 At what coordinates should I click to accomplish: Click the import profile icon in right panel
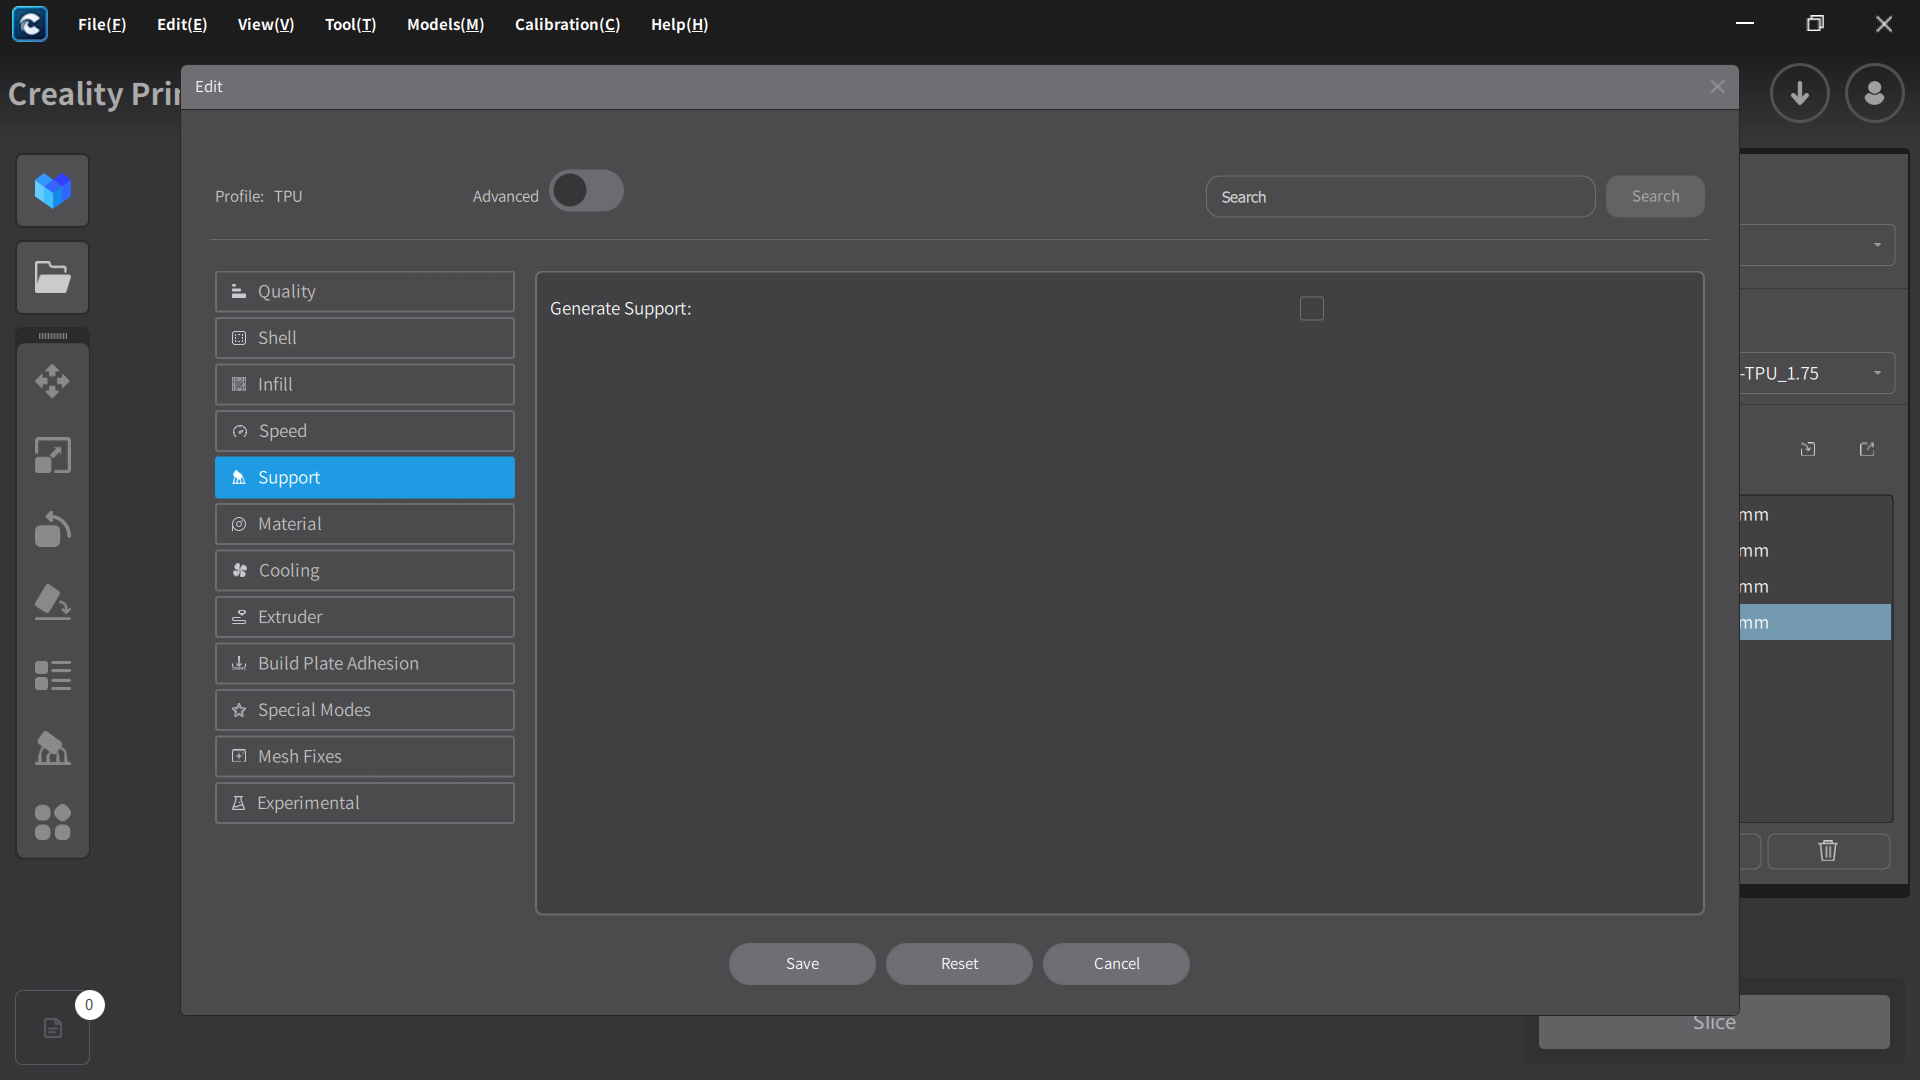pos(1808,449)
